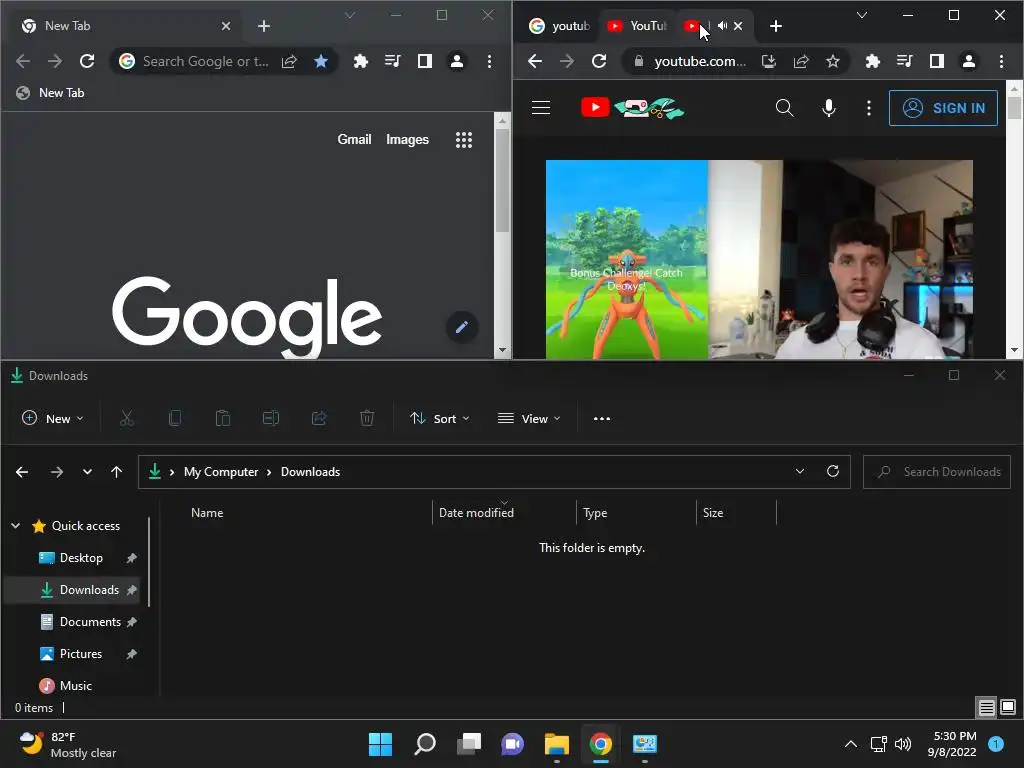The image size is (1024, 768).
Task: Add new tab in YouTube Chrome window
Action: (x=776, y=26)
